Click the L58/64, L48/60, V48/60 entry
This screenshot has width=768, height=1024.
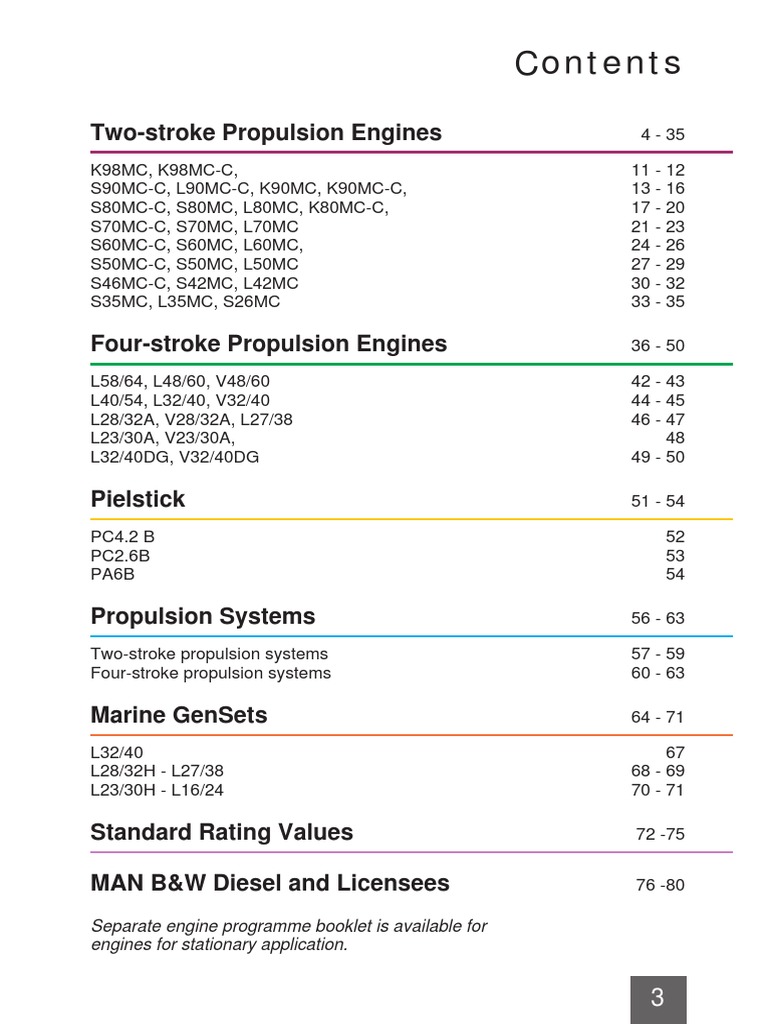(x=180, y=381)
